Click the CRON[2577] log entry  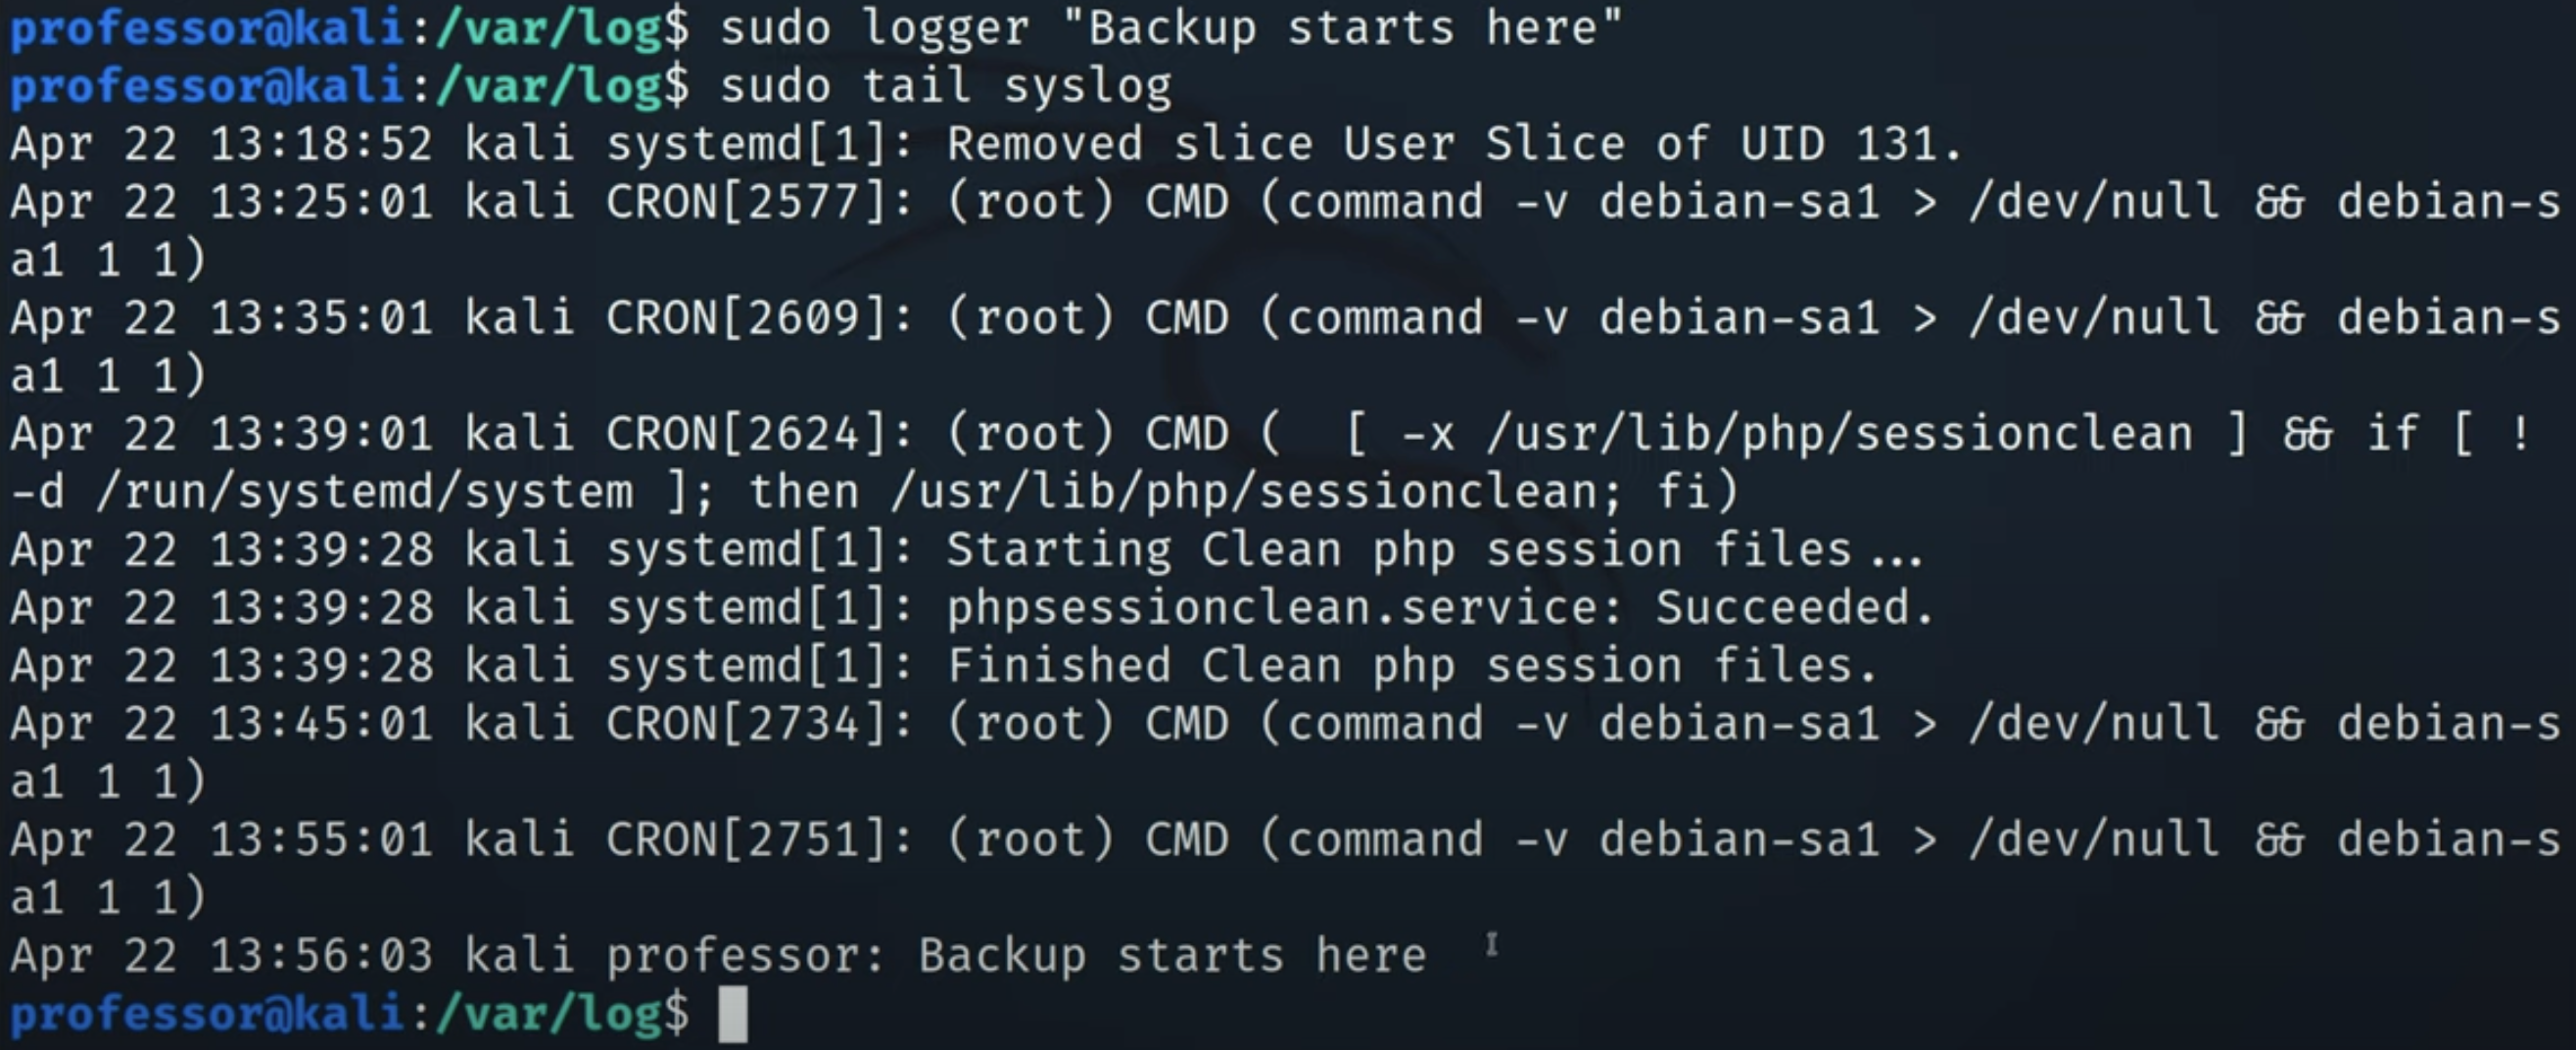(x=1285, y=230)
